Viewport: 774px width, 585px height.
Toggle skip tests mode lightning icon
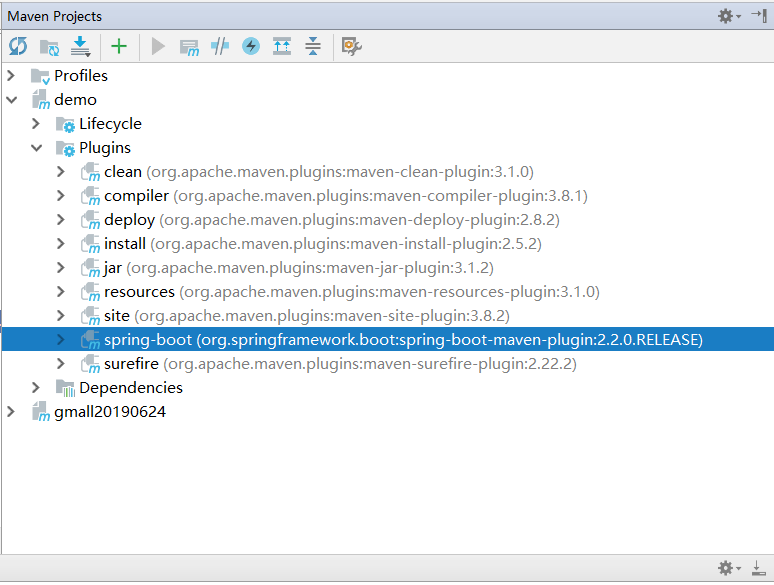pyautogui.click(x=251, y=46)
